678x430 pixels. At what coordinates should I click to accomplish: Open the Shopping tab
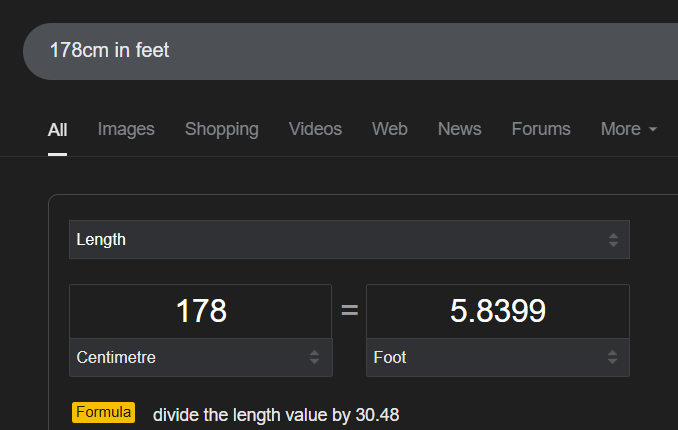coord(222,129)
